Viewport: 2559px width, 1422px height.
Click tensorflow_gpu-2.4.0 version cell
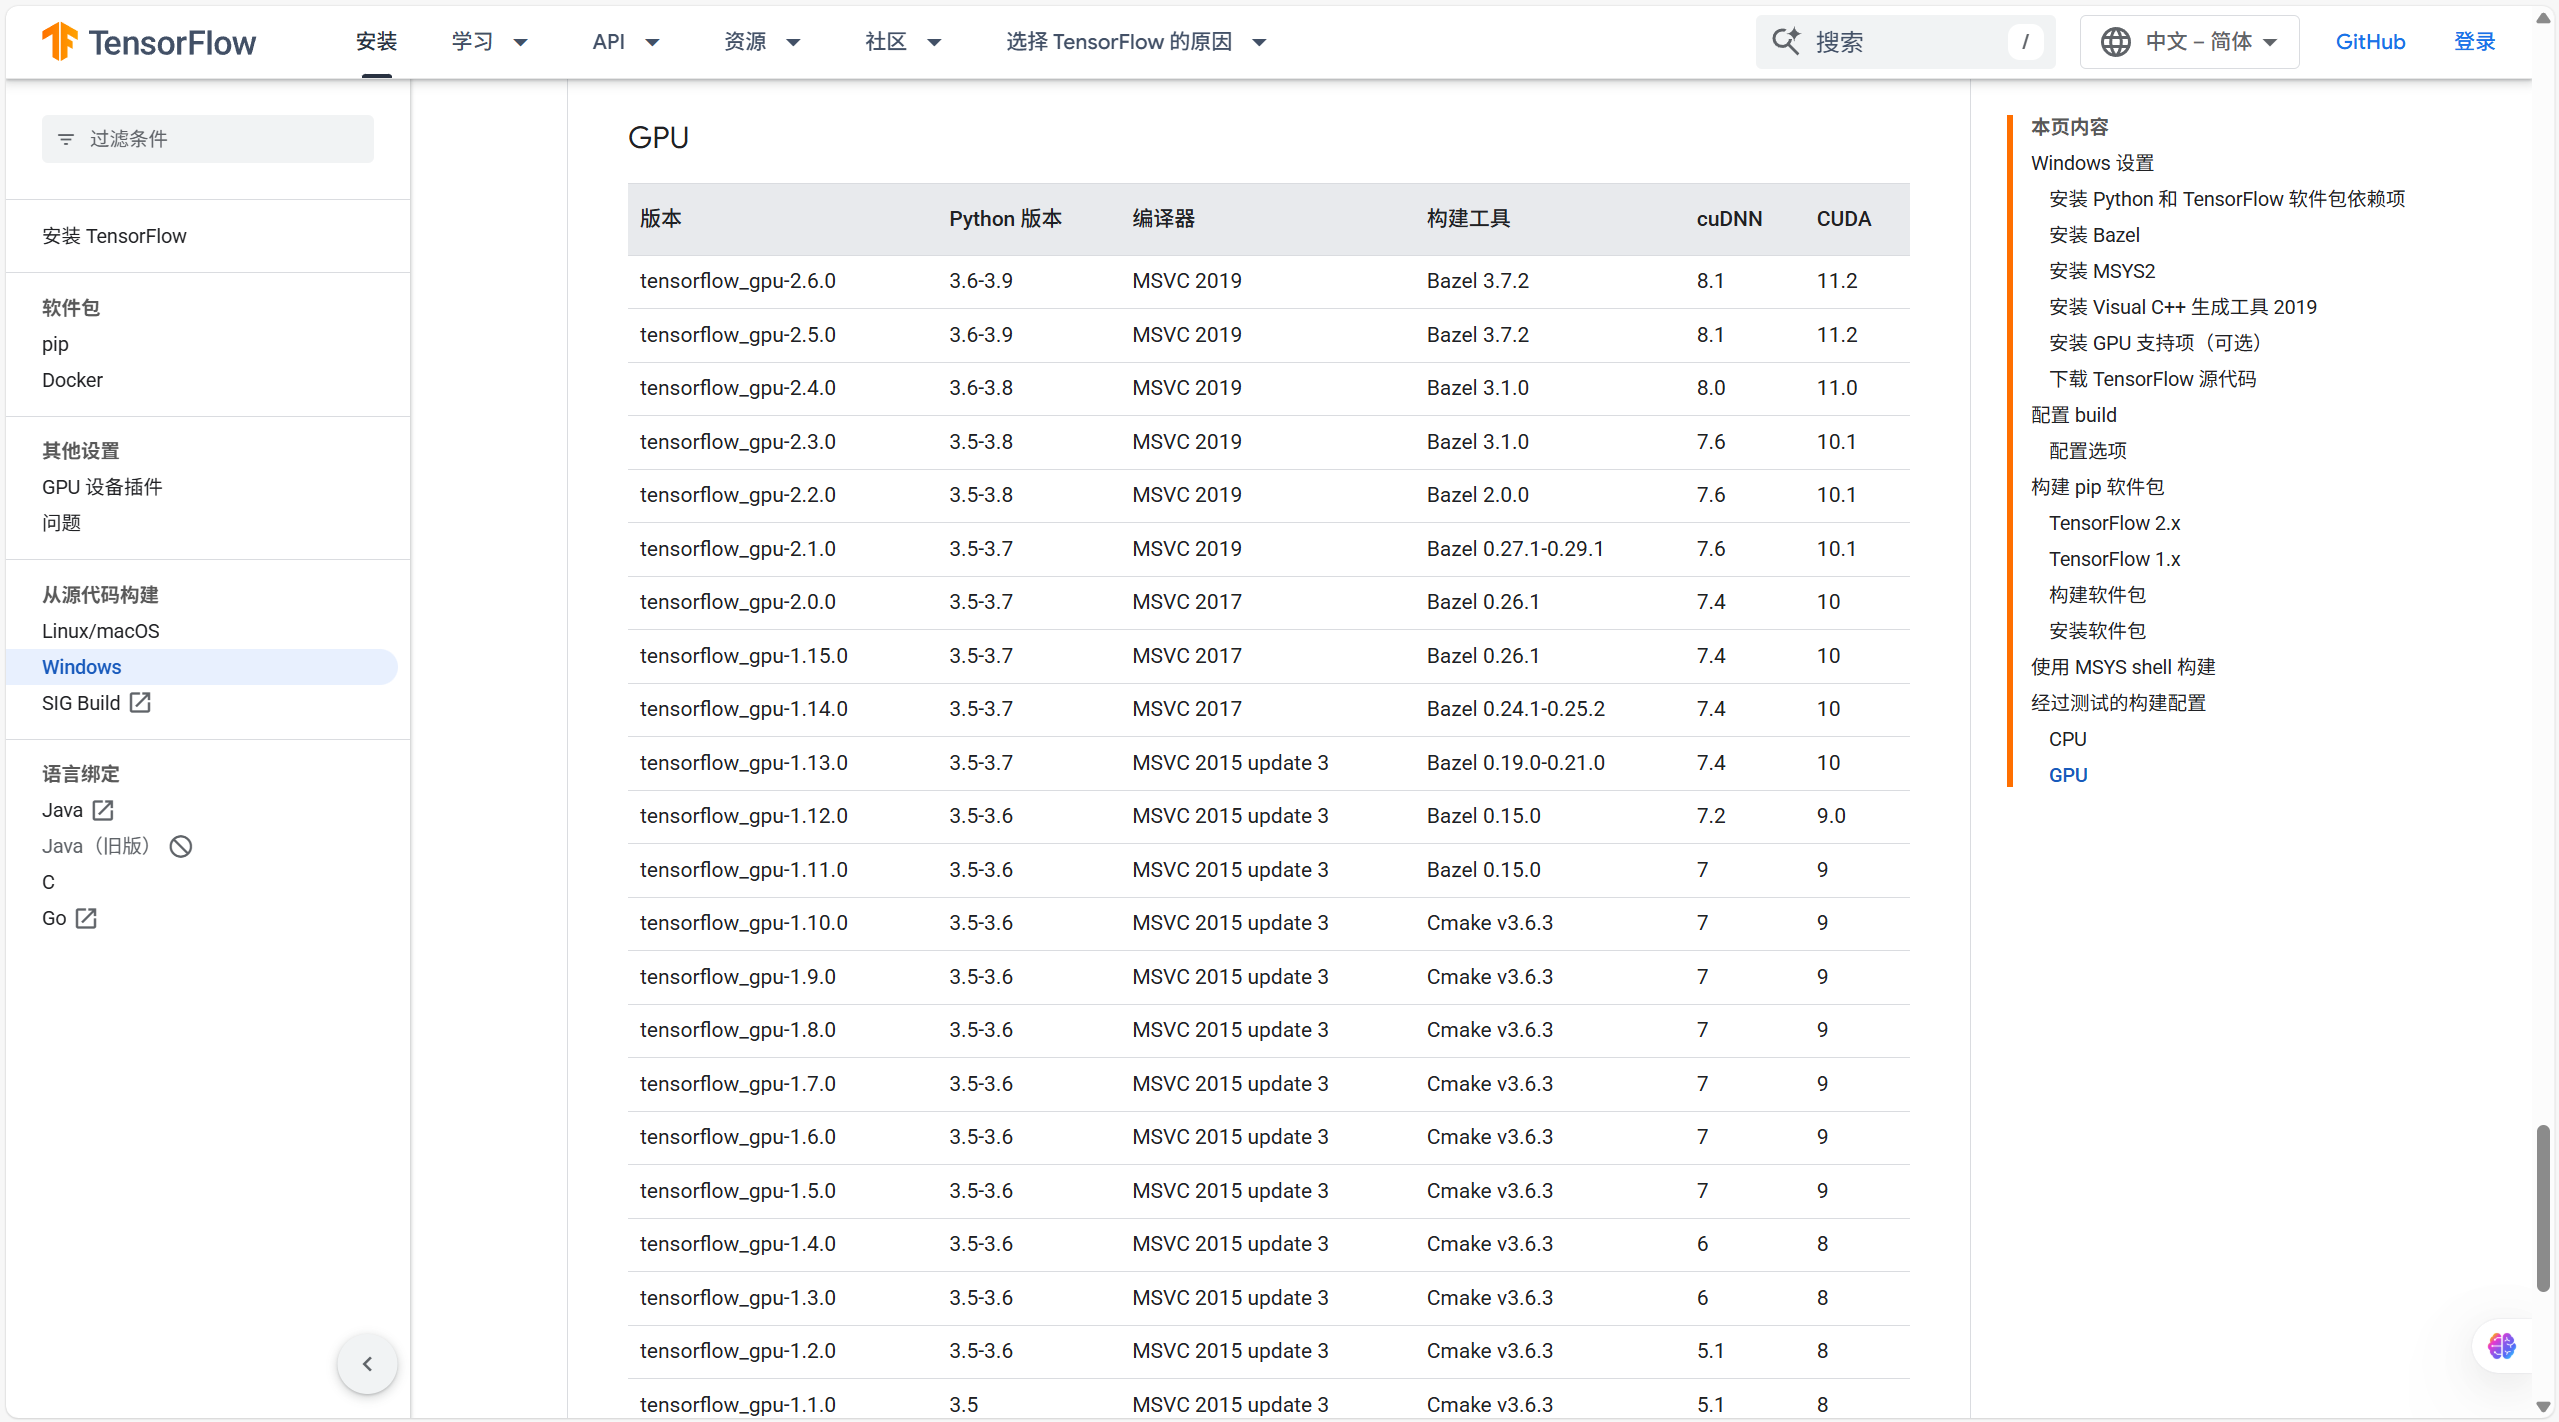coord(738,388)
